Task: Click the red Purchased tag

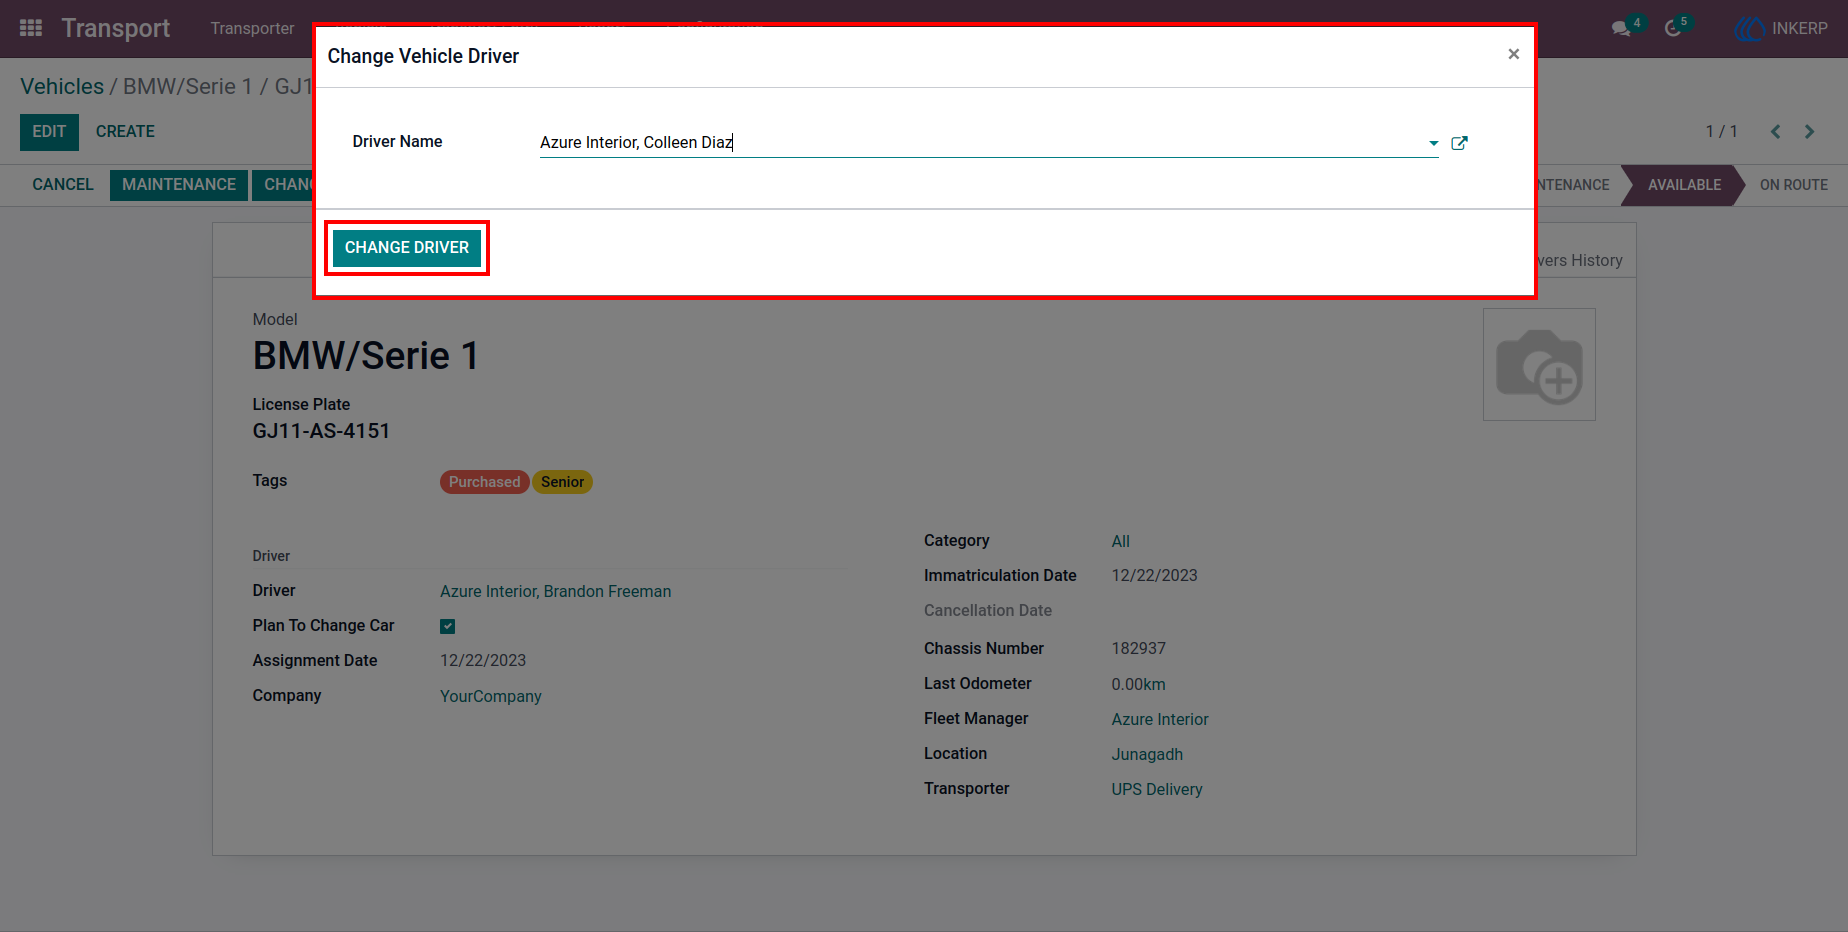Action: tap(484, 482)
